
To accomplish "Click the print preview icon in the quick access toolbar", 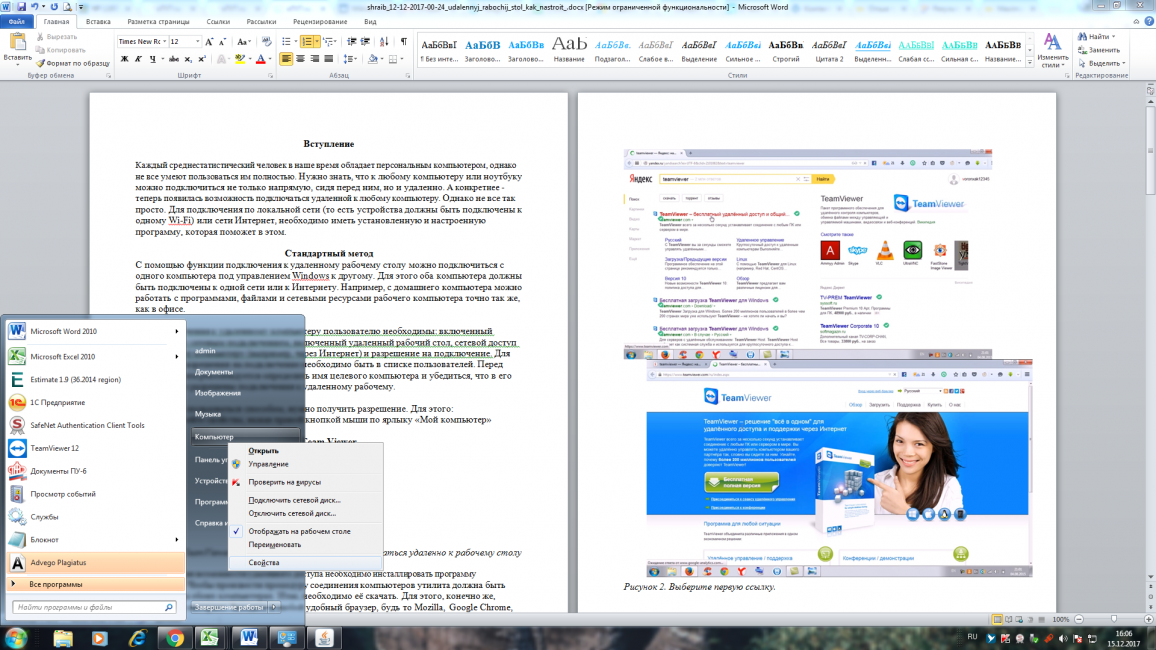I will pos(67,7).
